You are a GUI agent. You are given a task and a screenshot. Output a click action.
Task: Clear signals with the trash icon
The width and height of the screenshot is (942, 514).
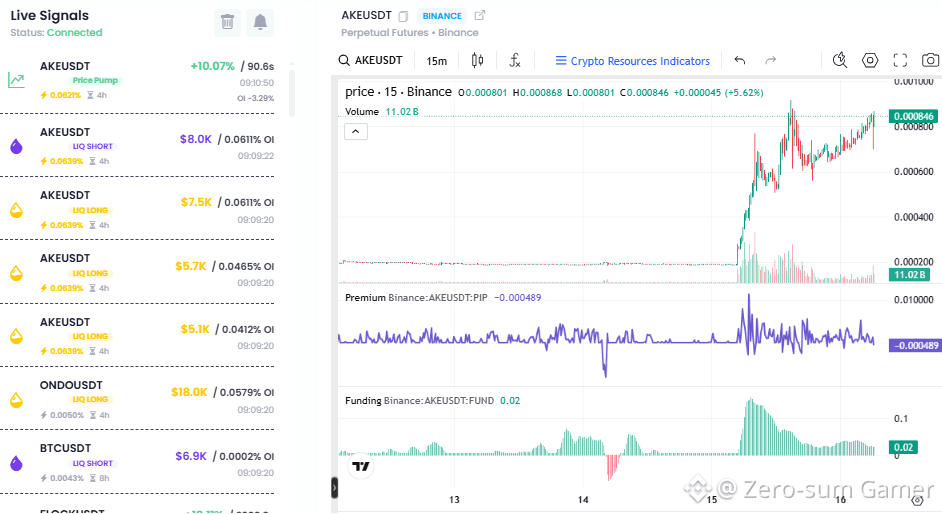coord(227,22)
